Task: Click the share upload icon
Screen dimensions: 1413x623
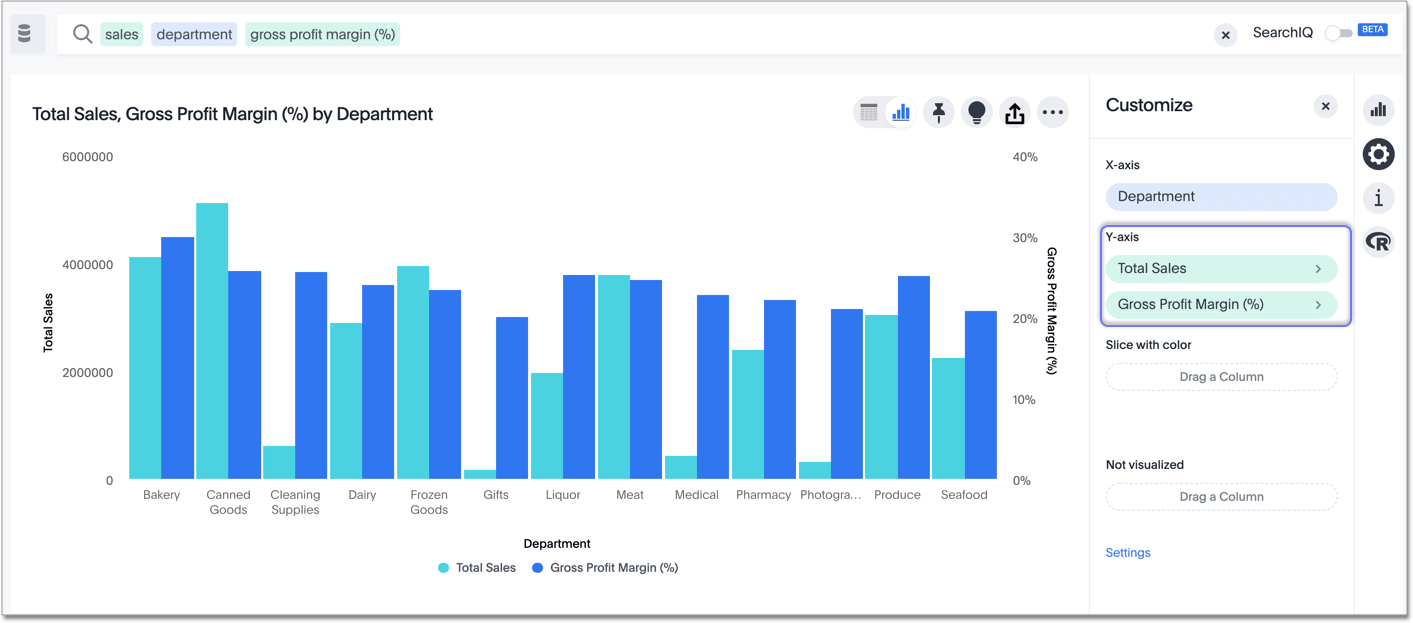Action: [1014, 113]
